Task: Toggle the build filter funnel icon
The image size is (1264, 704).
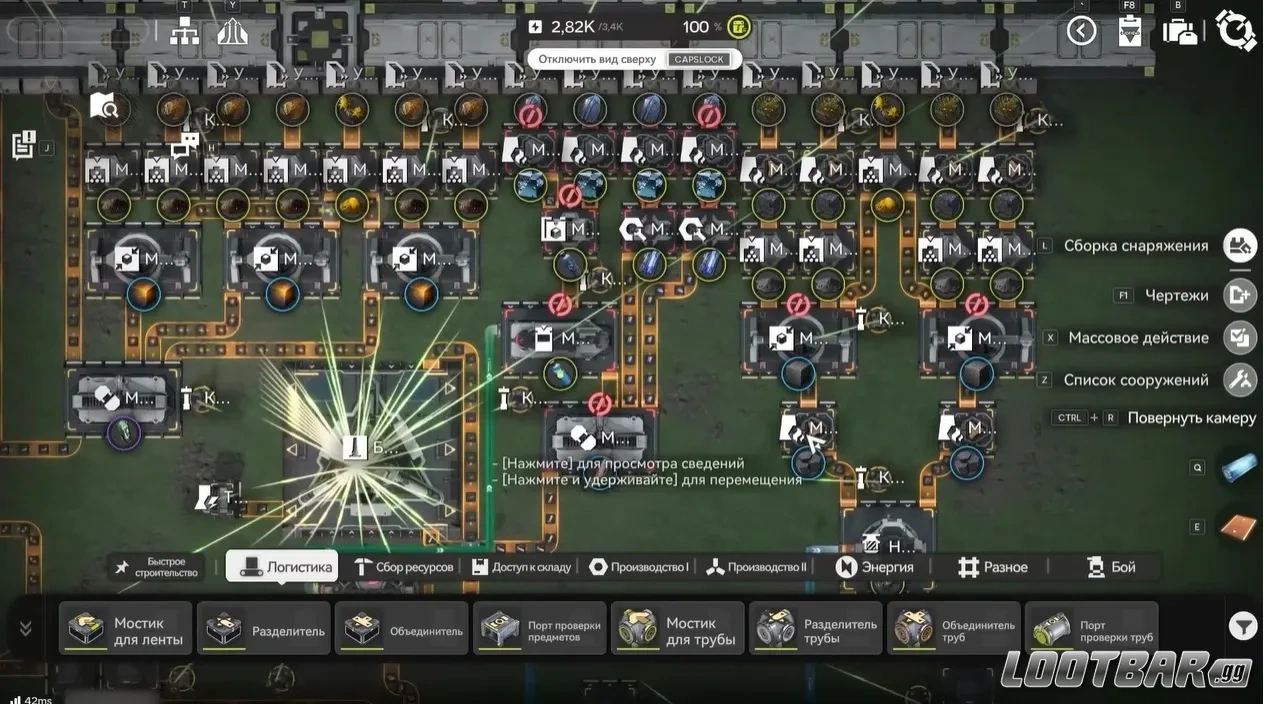Action: pos(1242,626)
